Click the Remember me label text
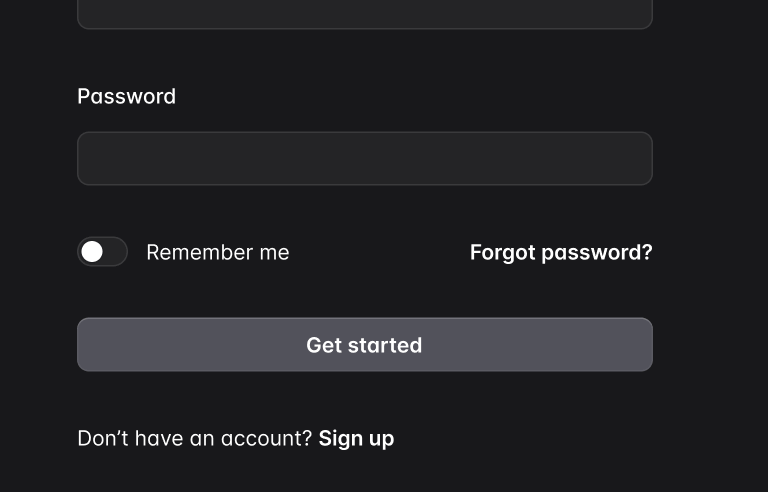The height and width of the screenshot is (492, 768). click(217, 252)
